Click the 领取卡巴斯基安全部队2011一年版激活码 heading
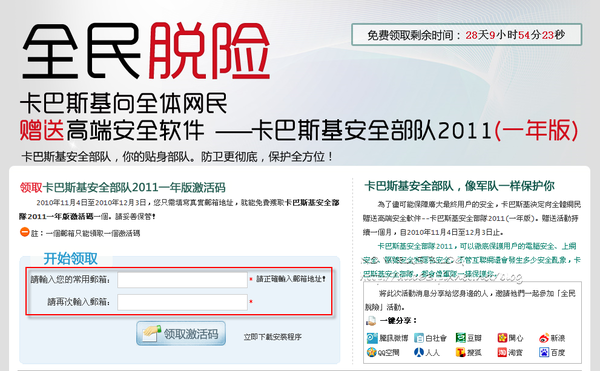Screen dimensions: 600x371 (x=122, y=187)
